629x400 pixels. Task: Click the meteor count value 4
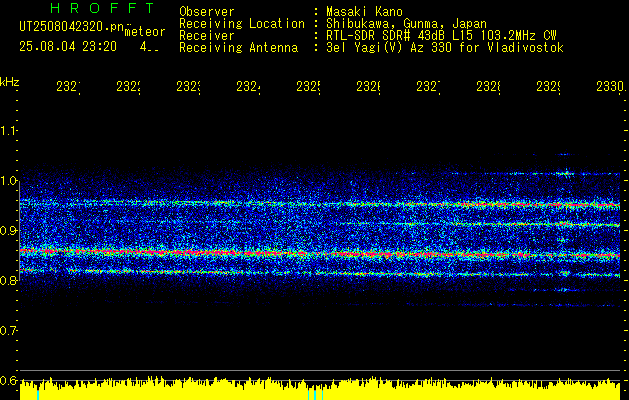pos(144,47)
